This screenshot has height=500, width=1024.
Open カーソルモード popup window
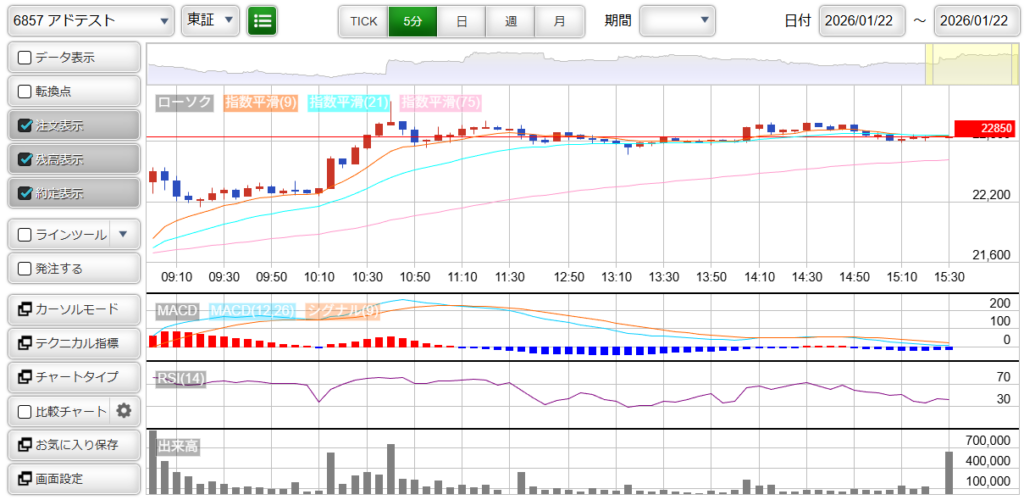tap(72, 309)
